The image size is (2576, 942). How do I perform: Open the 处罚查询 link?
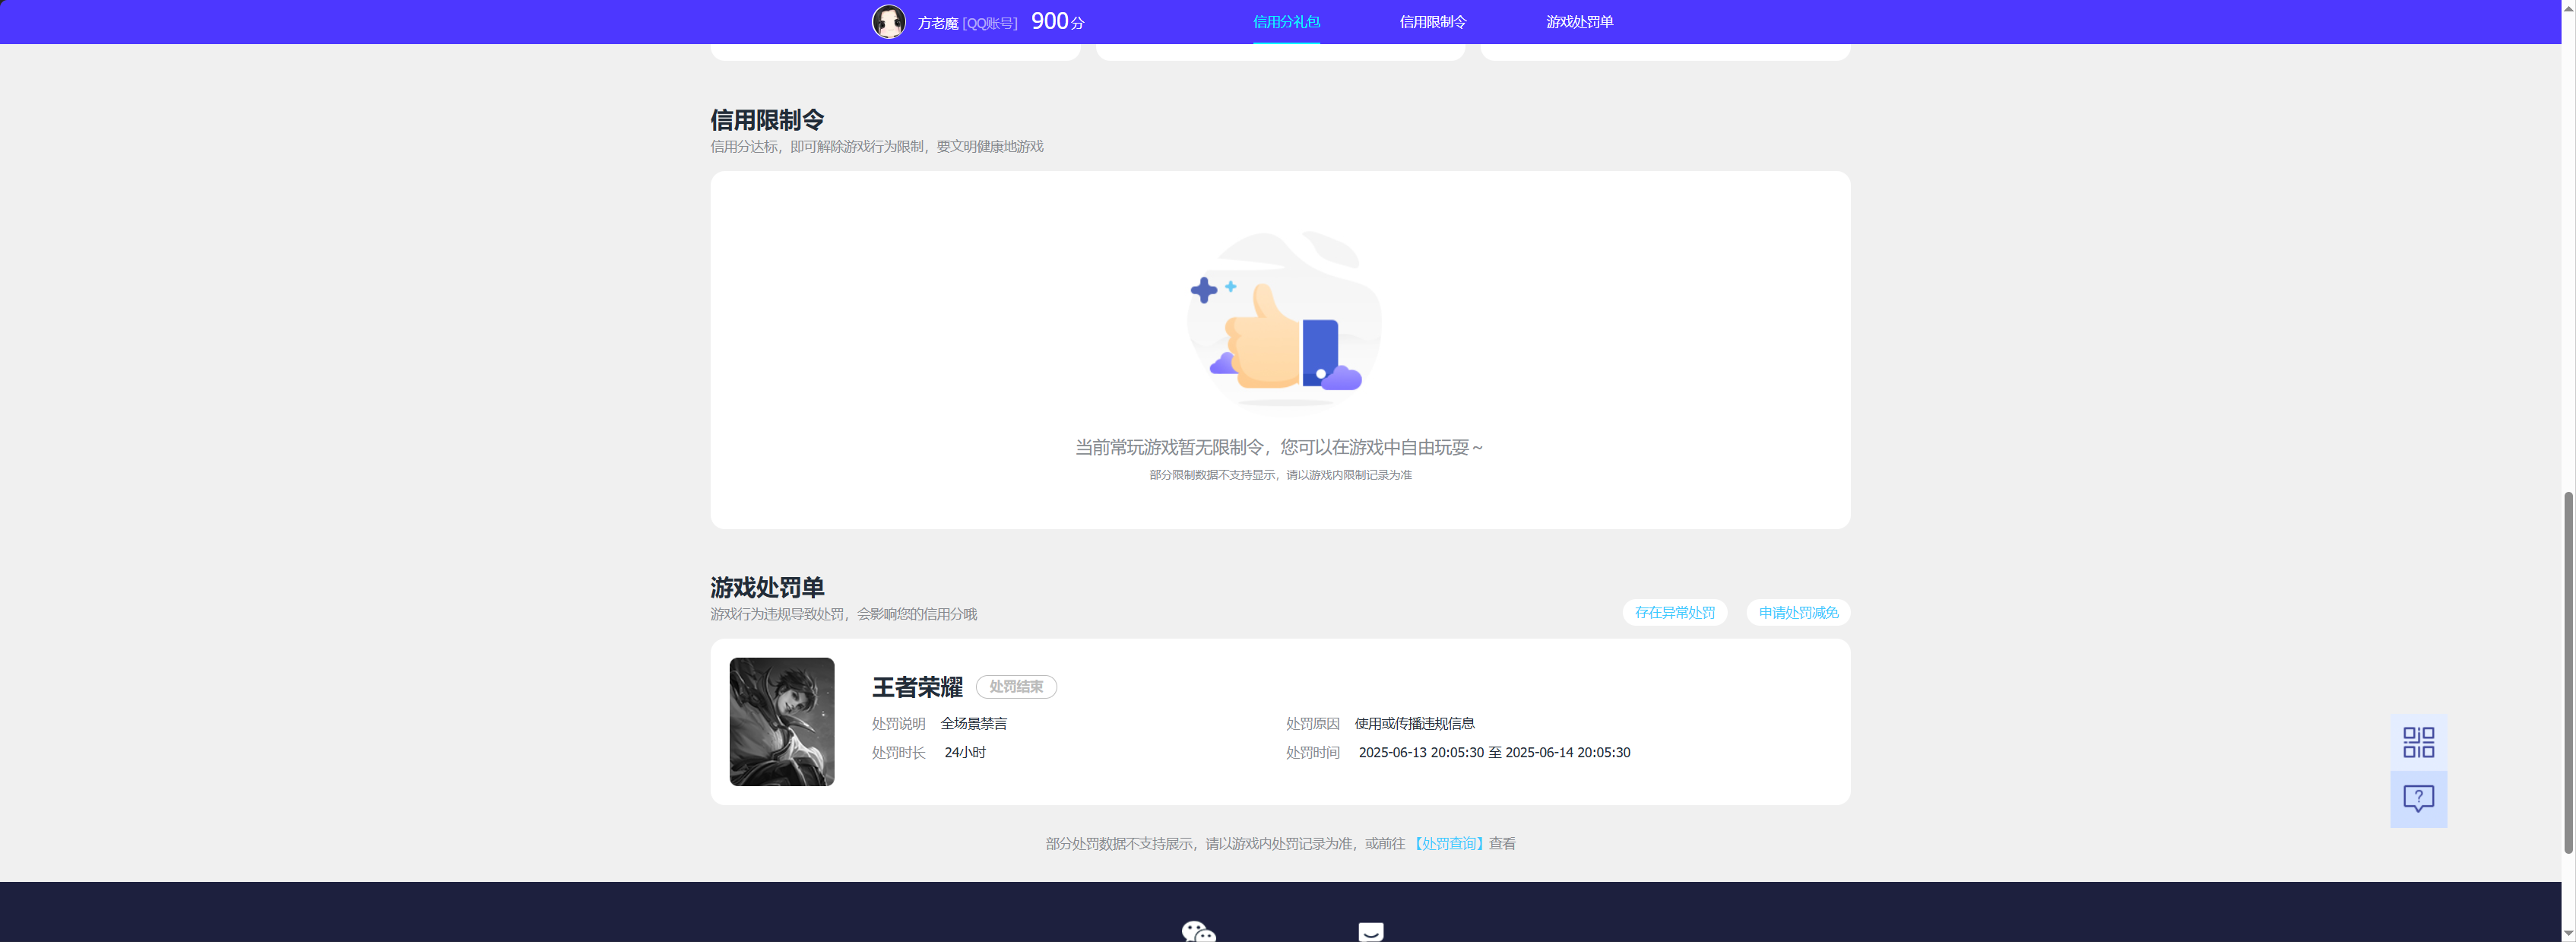tap(1449, 844)
